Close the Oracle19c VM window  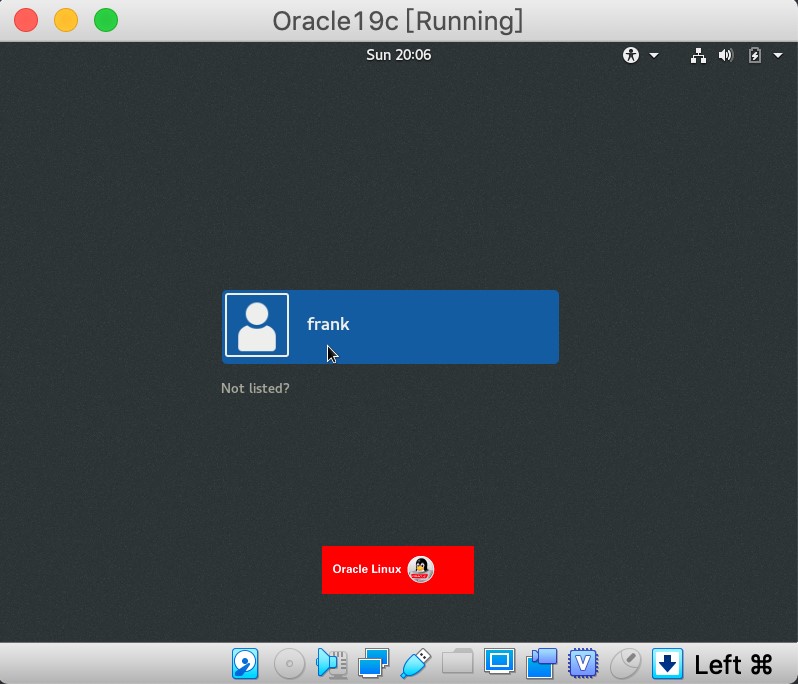pos(26,20)
